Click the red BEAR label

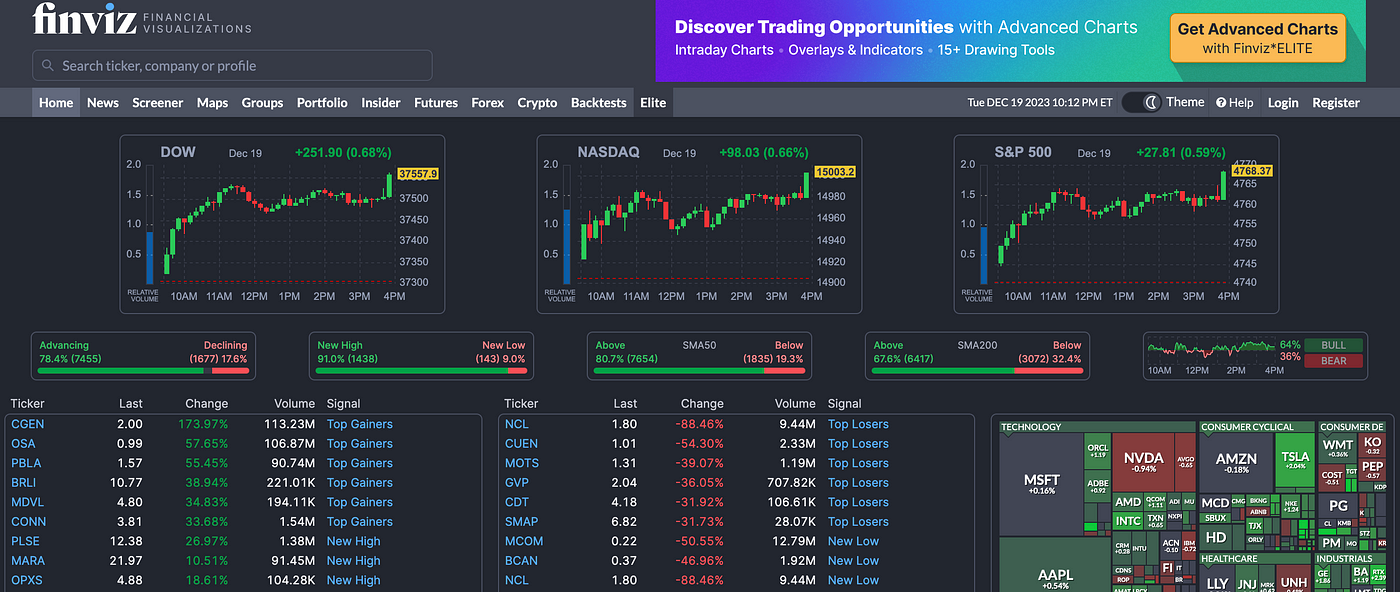[x=1334, y=360]
